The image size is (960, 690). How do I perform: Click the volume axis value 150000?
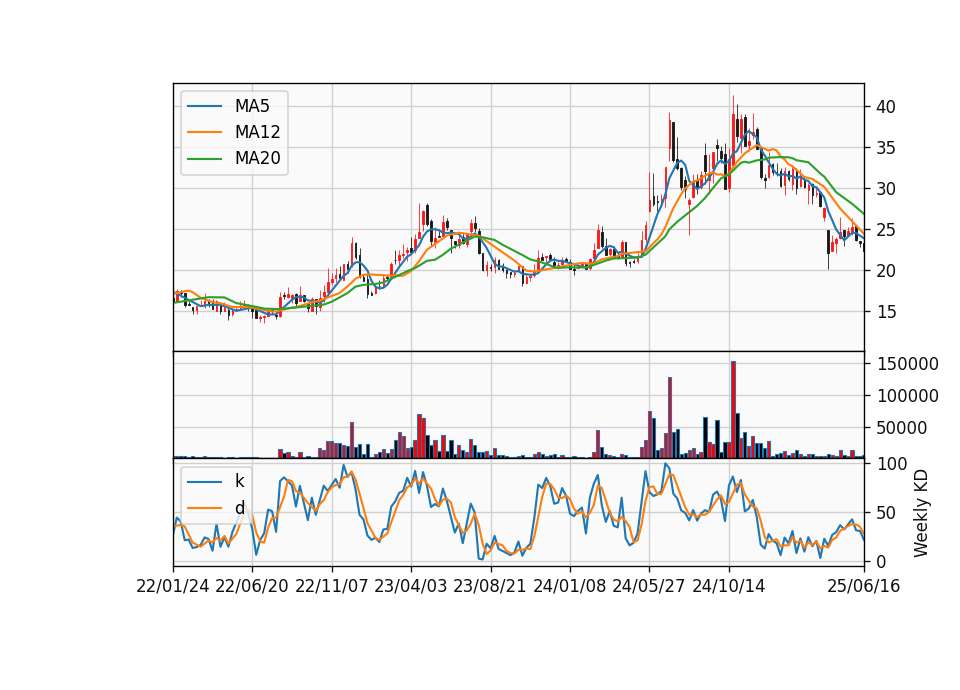(x=908, y=364)
